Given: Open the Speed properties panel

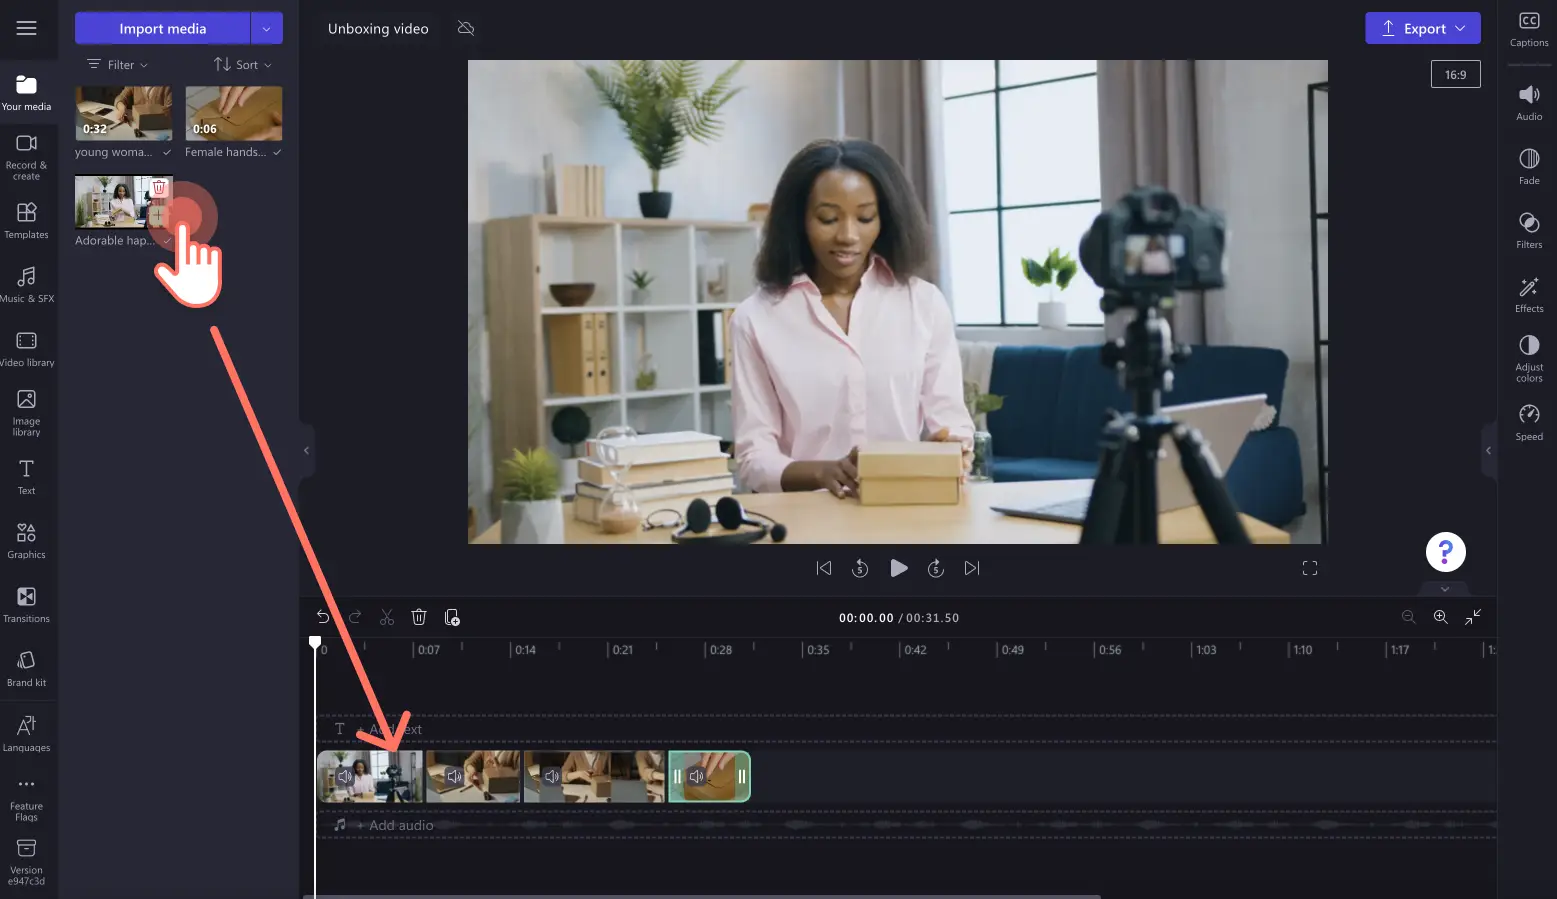Looking at the screenshot, I should pyautogui.click(x=1529, y=423).
